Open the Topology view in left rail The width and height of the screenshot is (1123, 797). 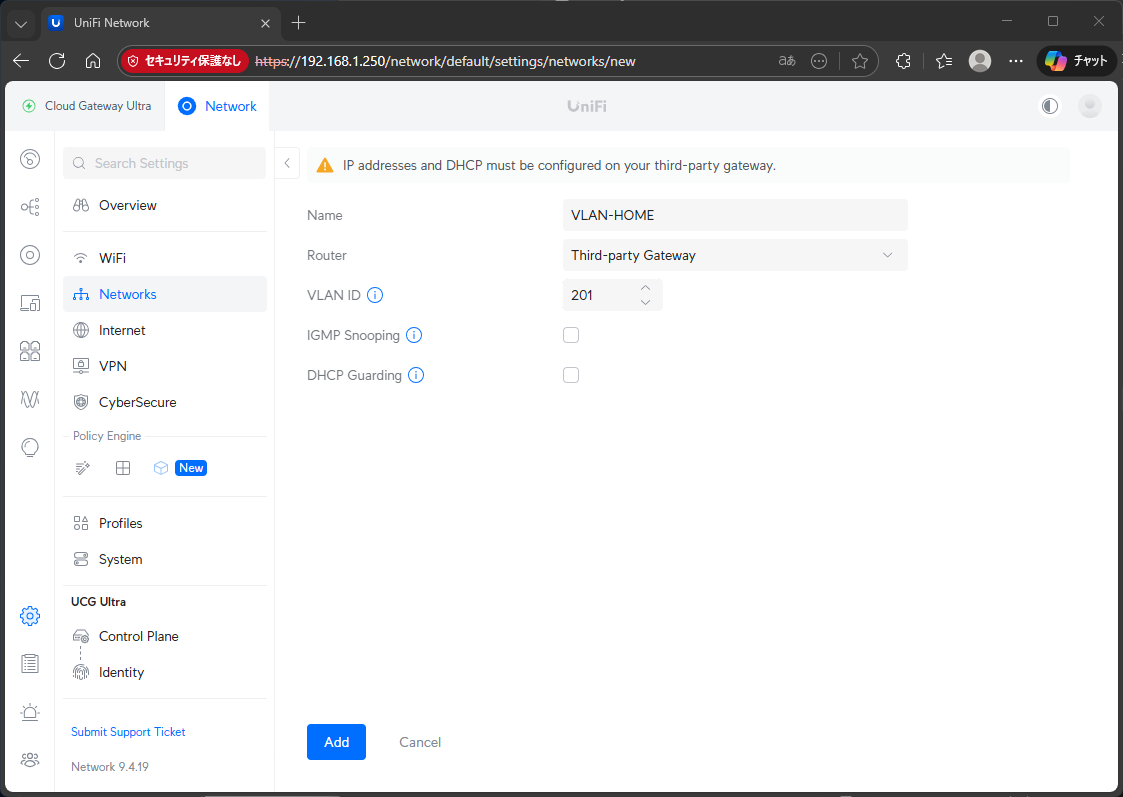click(x=30, y=207)
